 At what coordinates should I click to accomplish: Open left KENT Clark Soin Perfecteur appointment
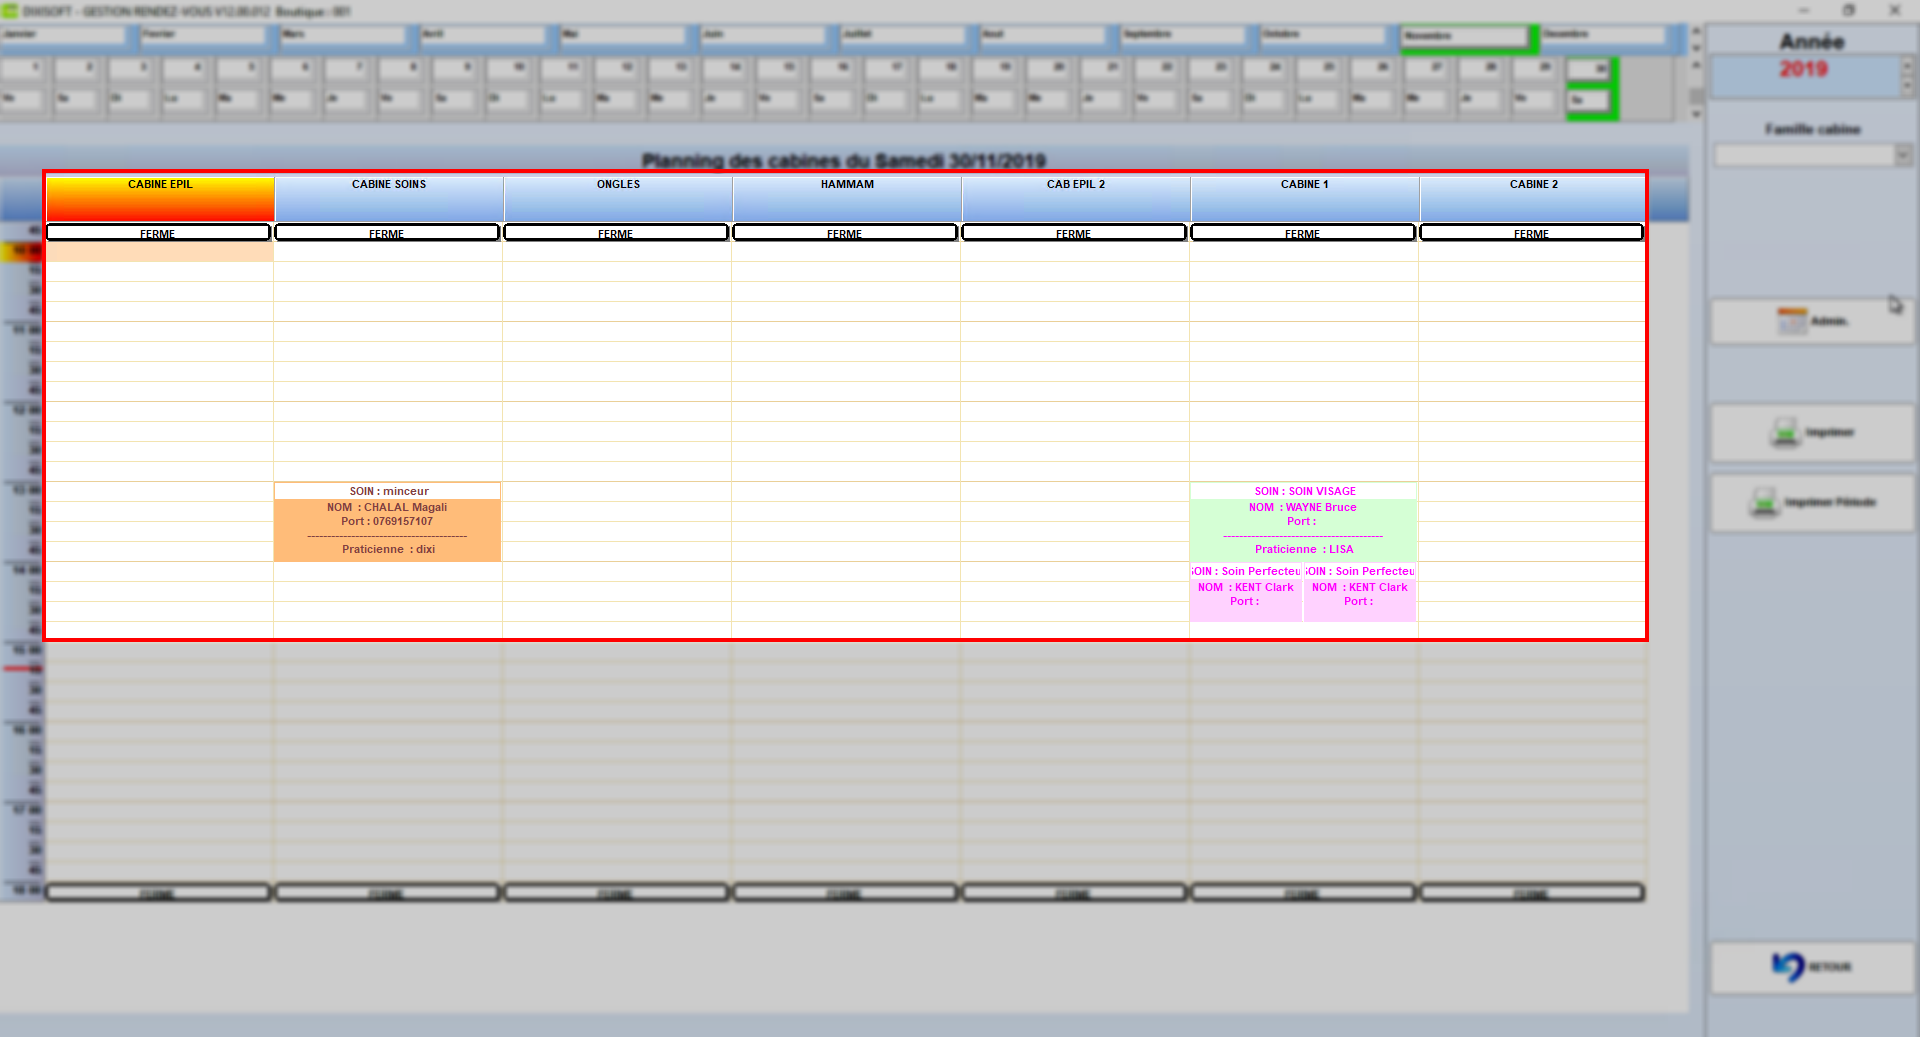pyautogui.click(x=1246, y=592)
